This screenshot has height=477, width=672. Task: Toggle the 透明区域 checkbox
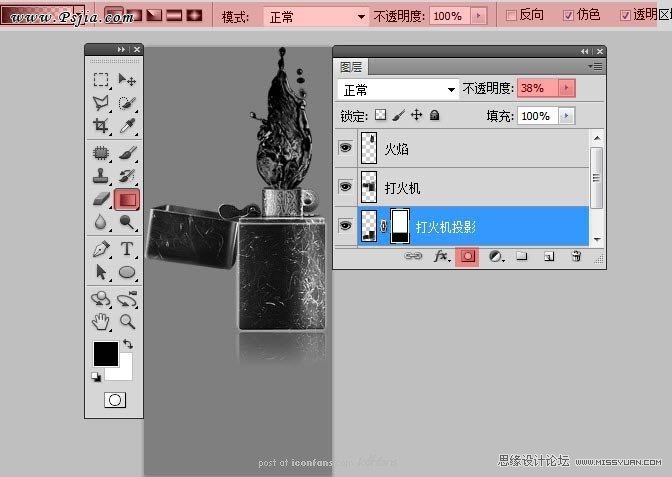(x=625, y=16)
